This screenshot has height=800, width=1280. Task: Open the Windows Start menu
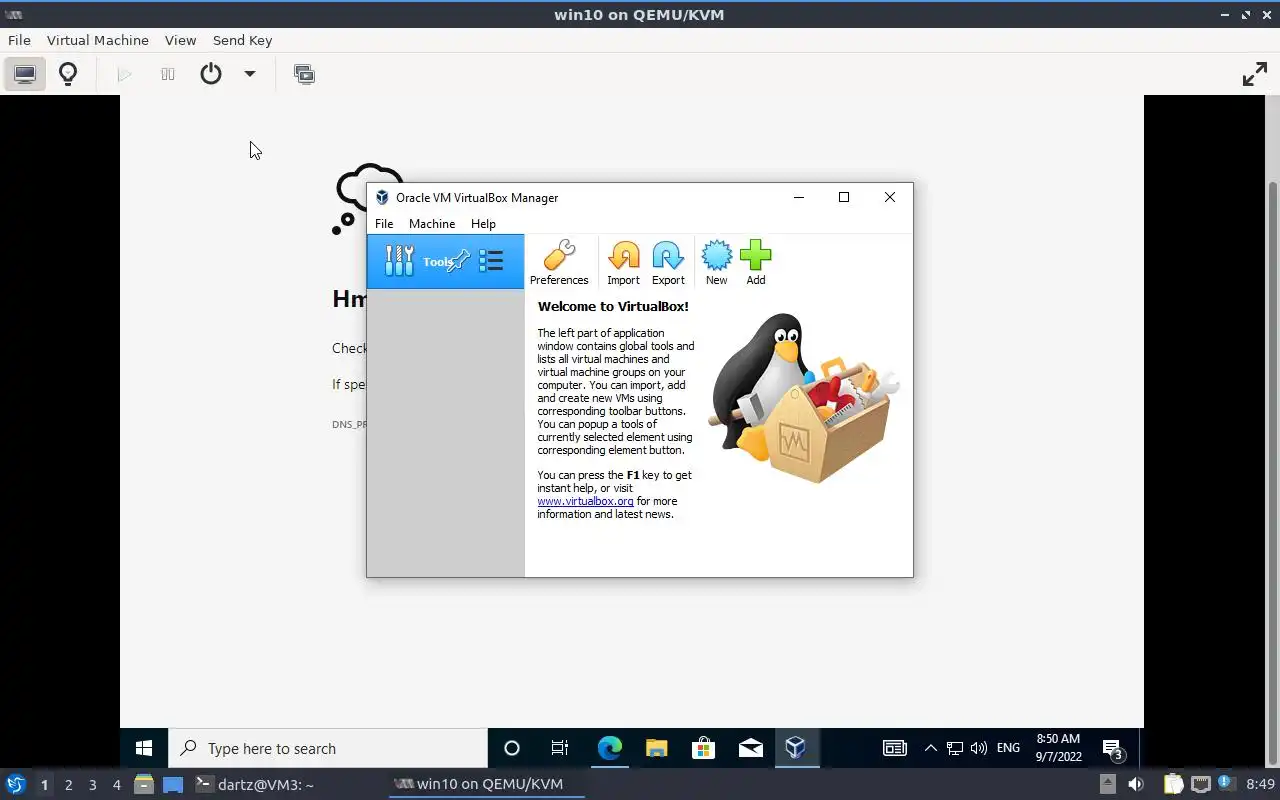144,748
